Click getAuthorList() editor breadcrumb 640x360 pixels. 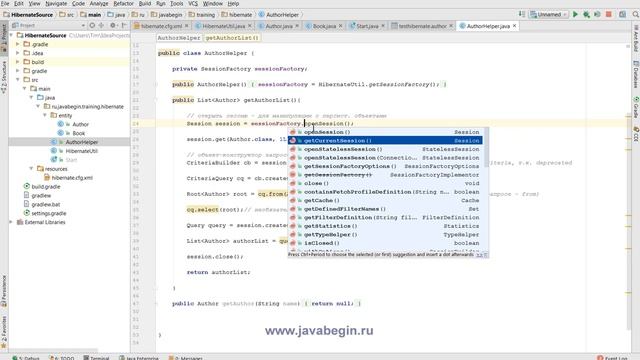pyautogui.click(x=232, y=38)
